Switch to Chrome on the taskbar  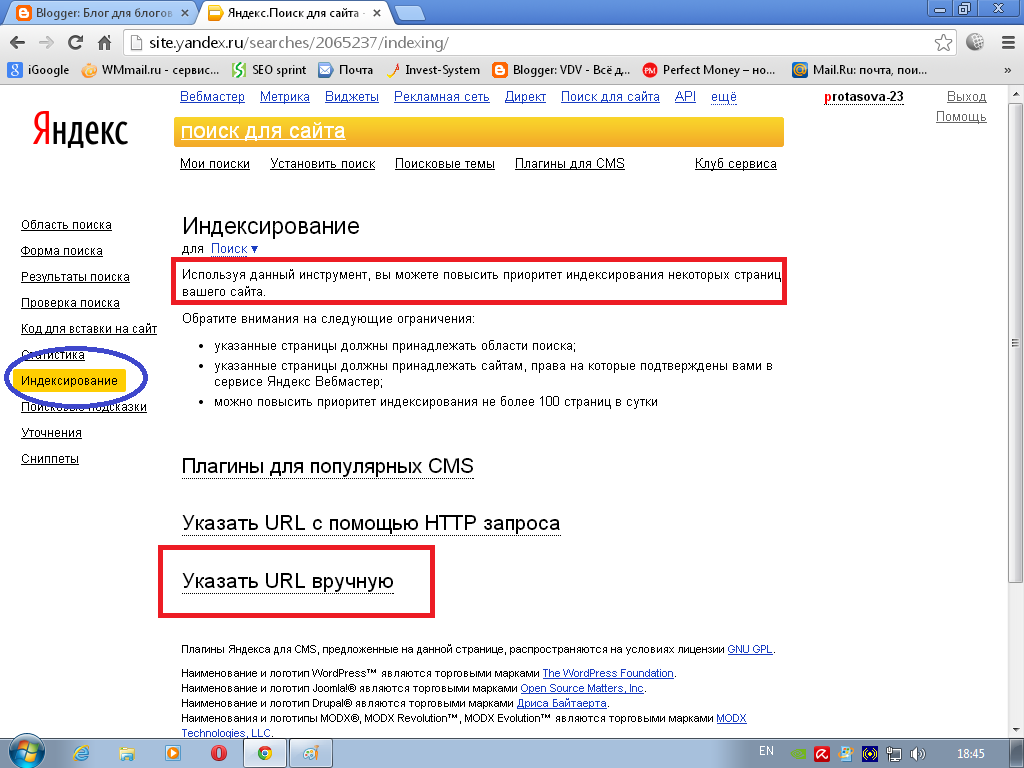click(x=264, y=753)
